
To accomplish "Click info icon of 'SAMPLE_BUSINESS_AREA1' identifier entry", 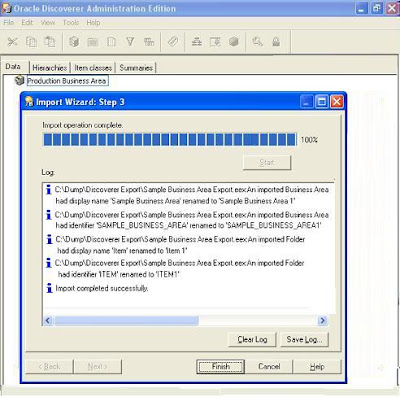I will pos(49,215).
